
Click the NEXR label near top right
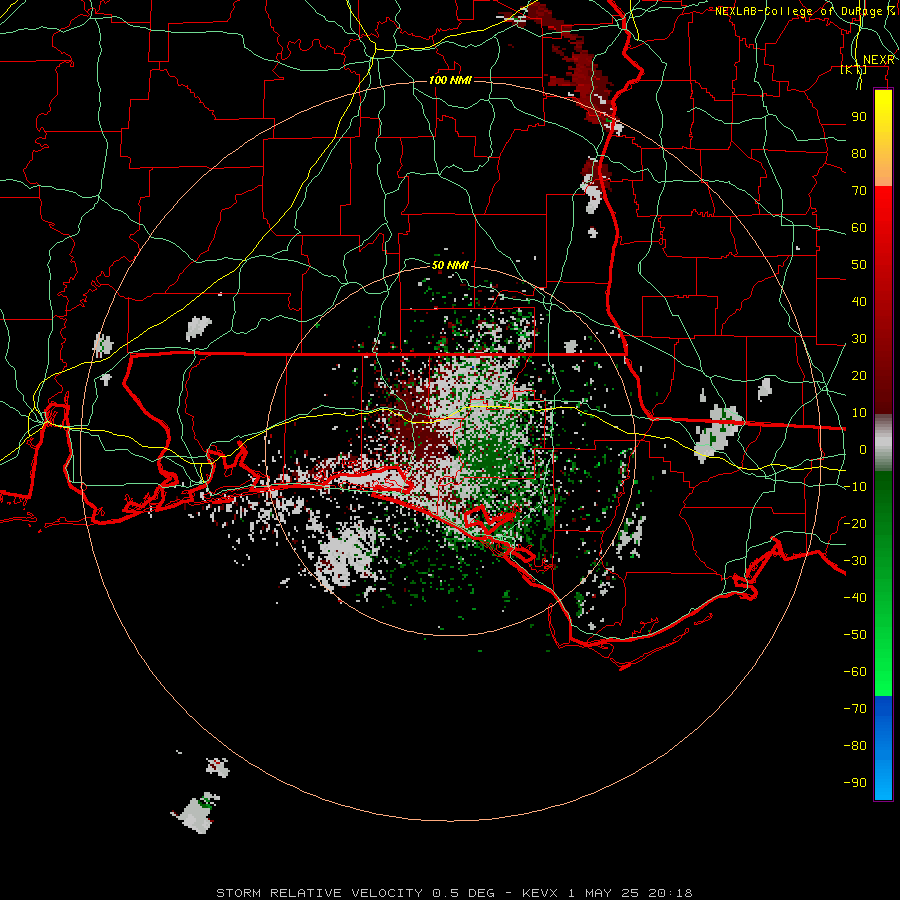879,60
